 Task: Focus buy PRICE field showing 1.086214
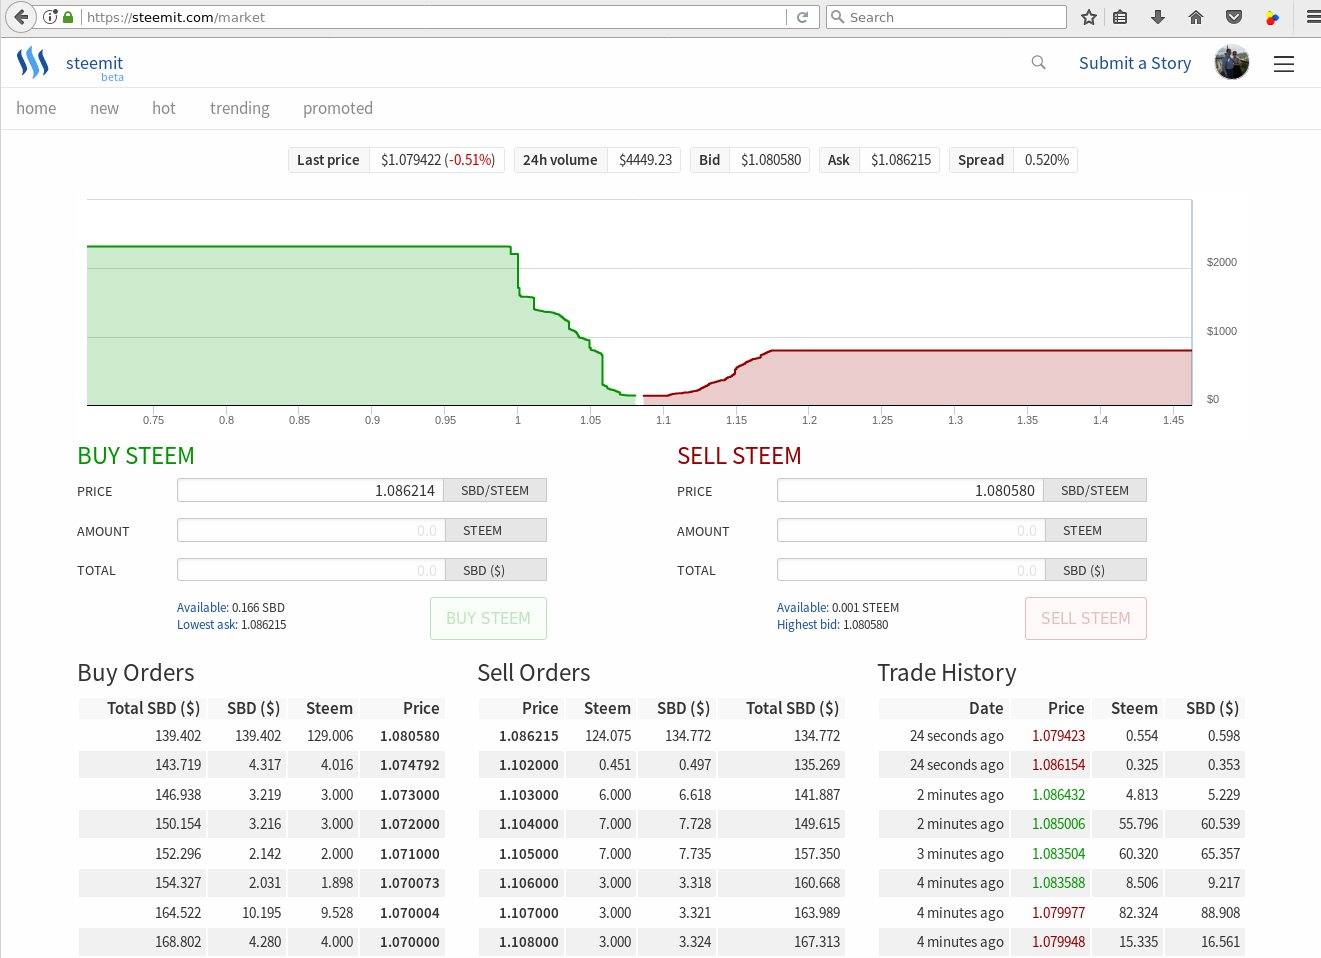(311, 490)
